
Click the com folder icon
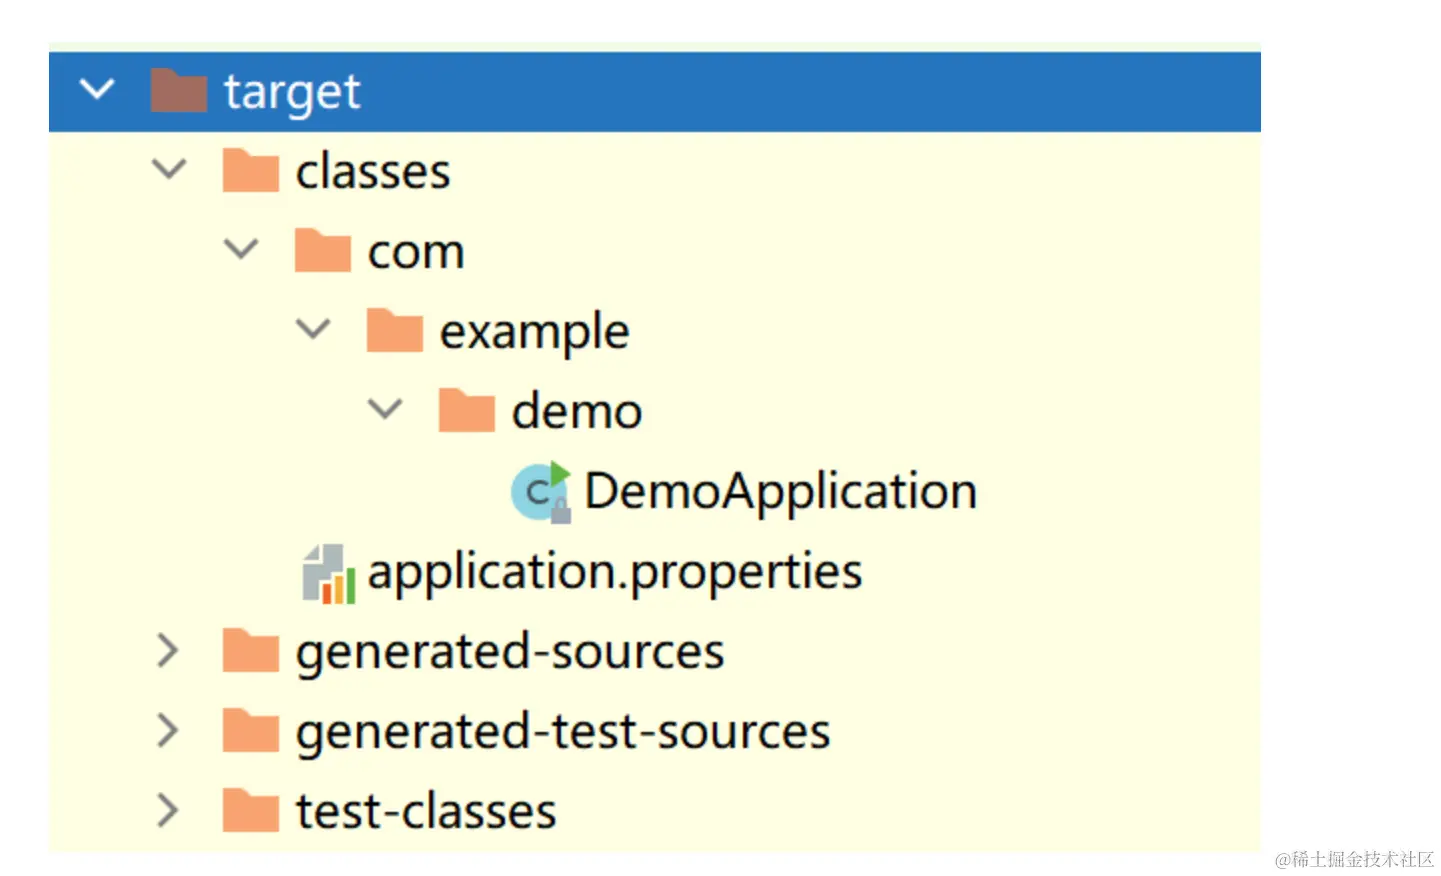point(322,251)
